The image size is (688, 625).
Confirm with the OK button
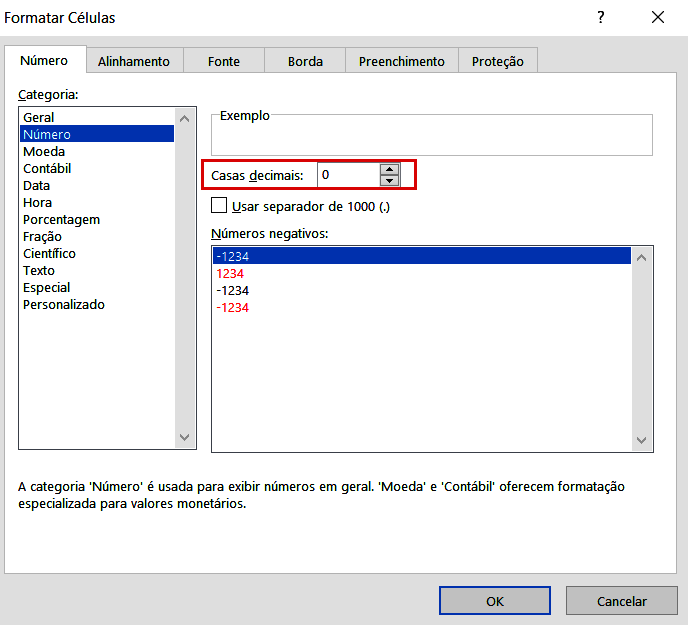[x=494, y=601]
